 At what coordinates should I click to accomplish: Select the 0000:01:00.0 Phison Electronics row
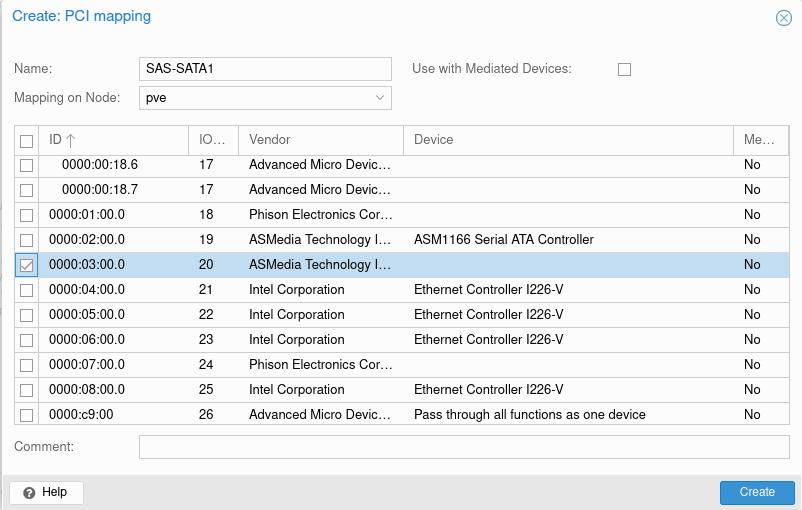[300, 215]
